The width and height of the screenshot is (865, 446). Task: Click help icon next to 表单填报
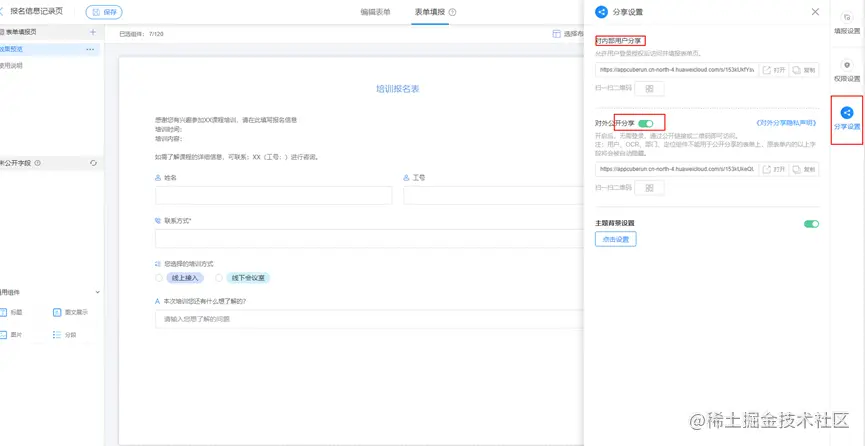click(x=452, y=12)
